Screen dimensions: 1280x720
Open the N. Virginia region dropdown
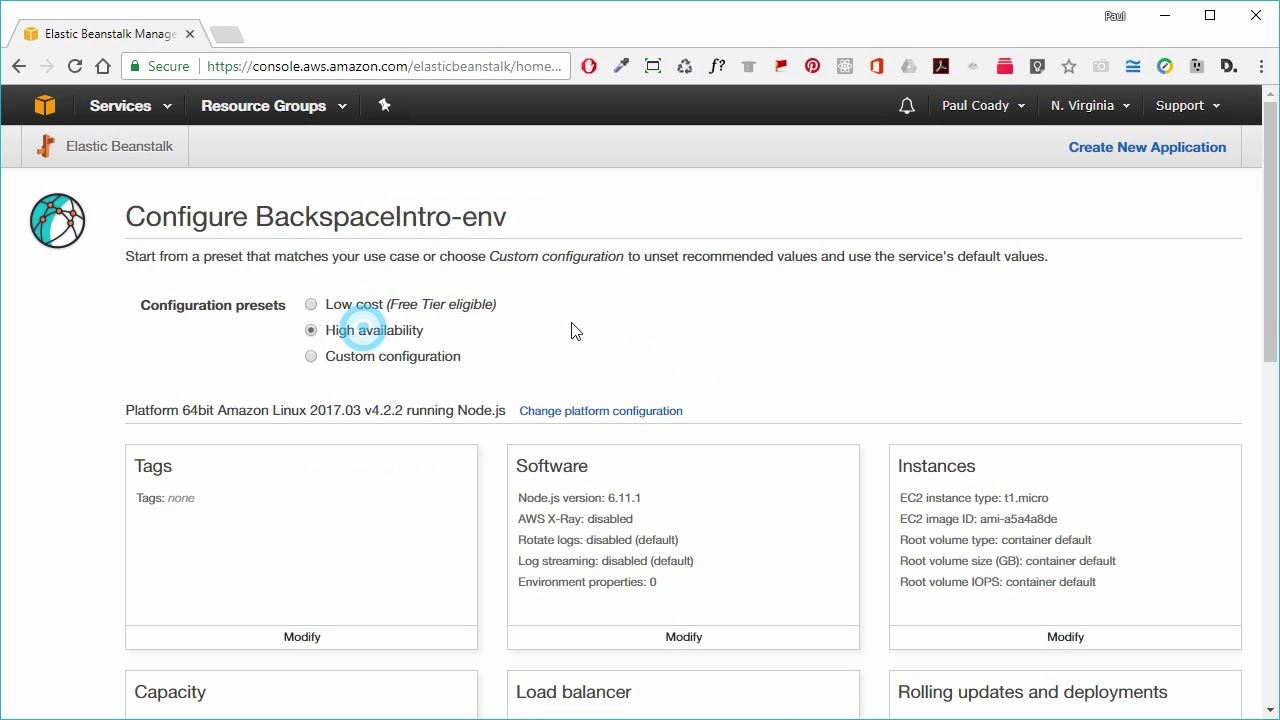tap(1090, 105)
